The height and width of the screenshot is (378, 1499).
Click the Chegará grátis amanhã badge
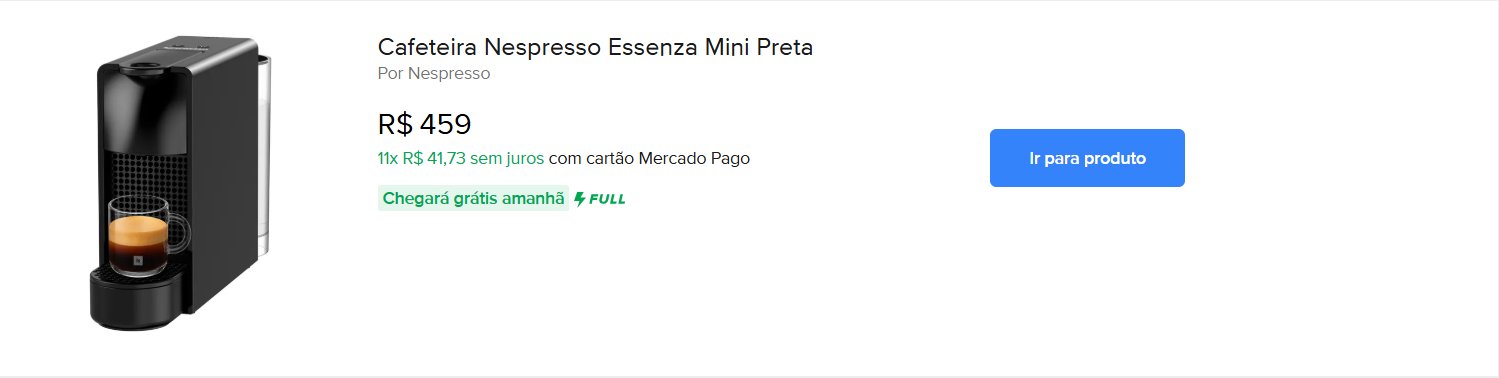474,199
